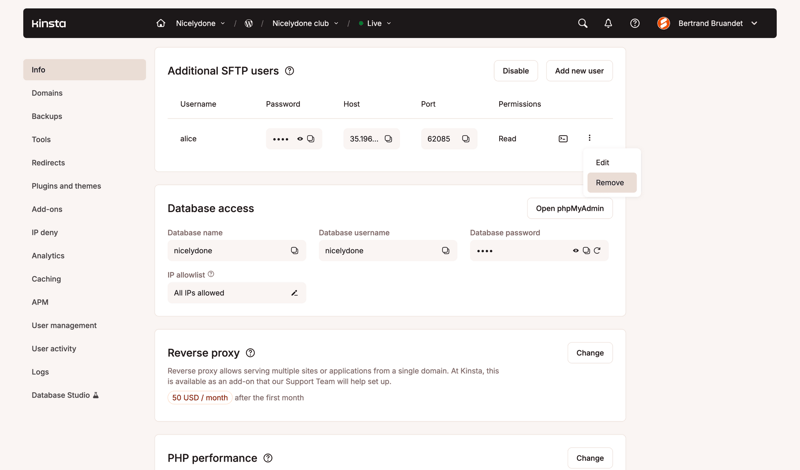Click the home icon in breadcrumb

coord(161,23)
